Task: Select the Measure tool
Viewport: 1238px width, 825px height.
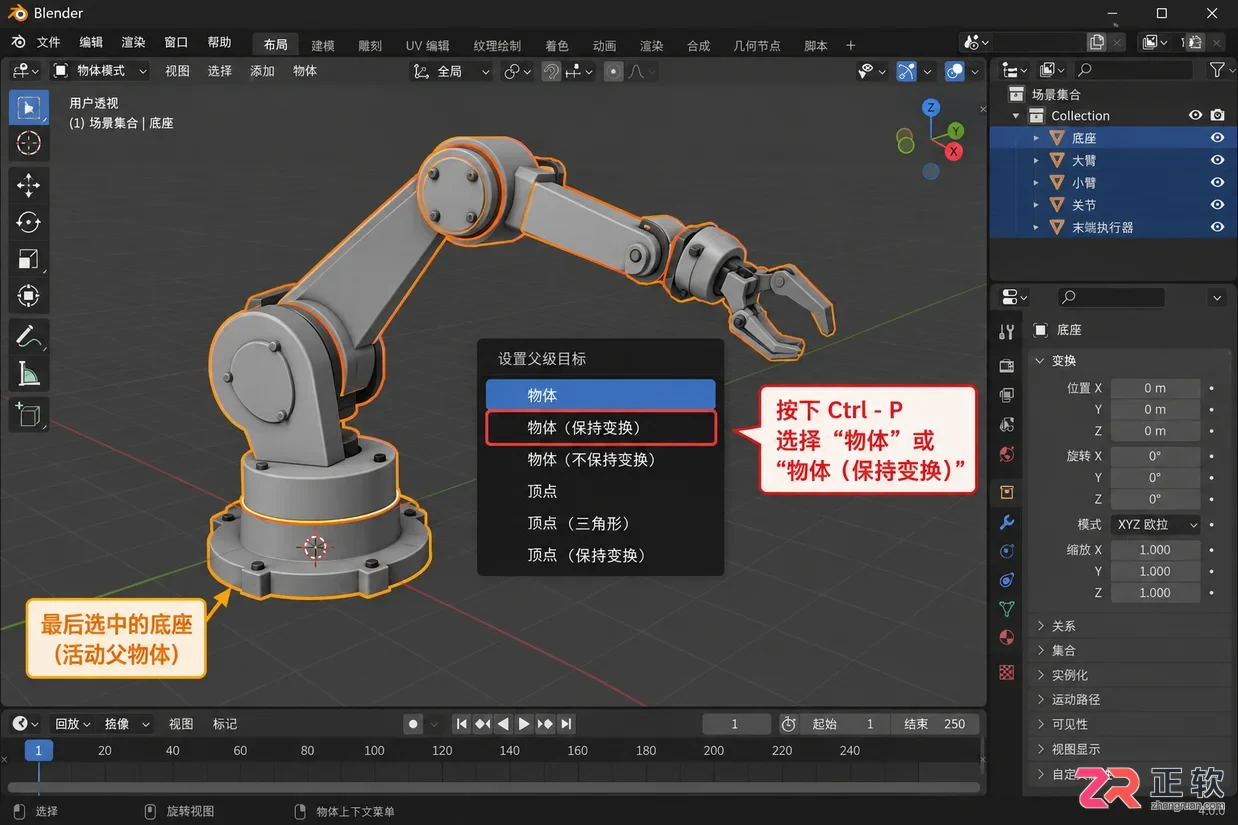Action: [x=28, y=374]
